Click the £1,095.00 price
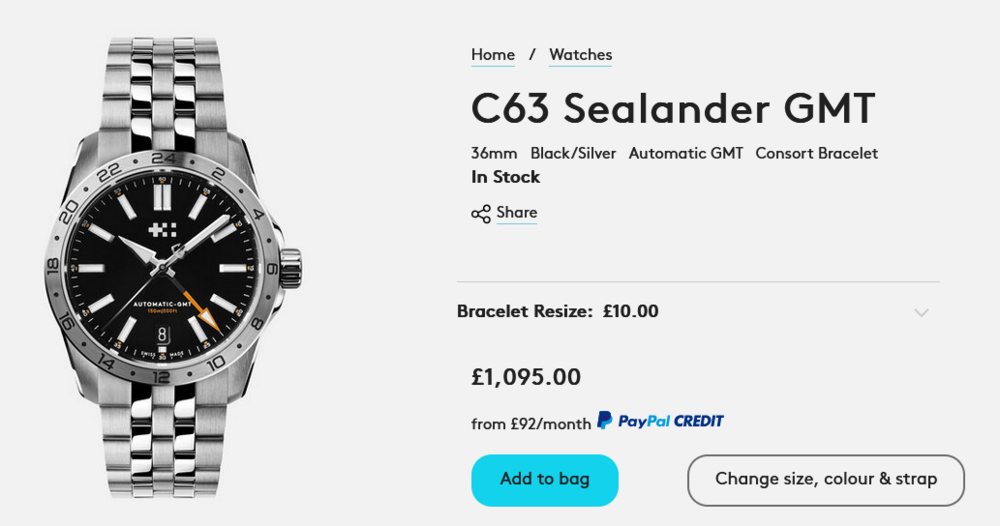The height and width of the screenshot is (526, 1000). pyautogui.click(x=526, y=377)
